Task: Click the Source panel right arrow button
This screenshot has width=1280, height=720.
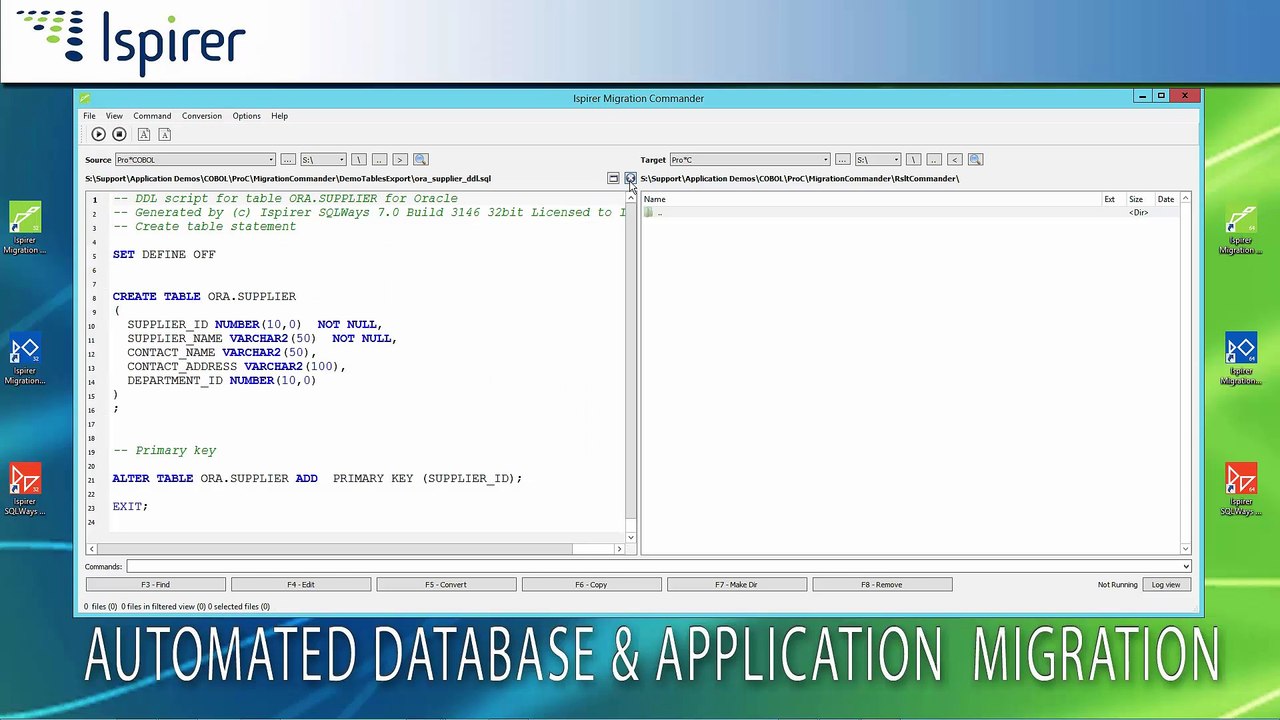Action: 400,160
